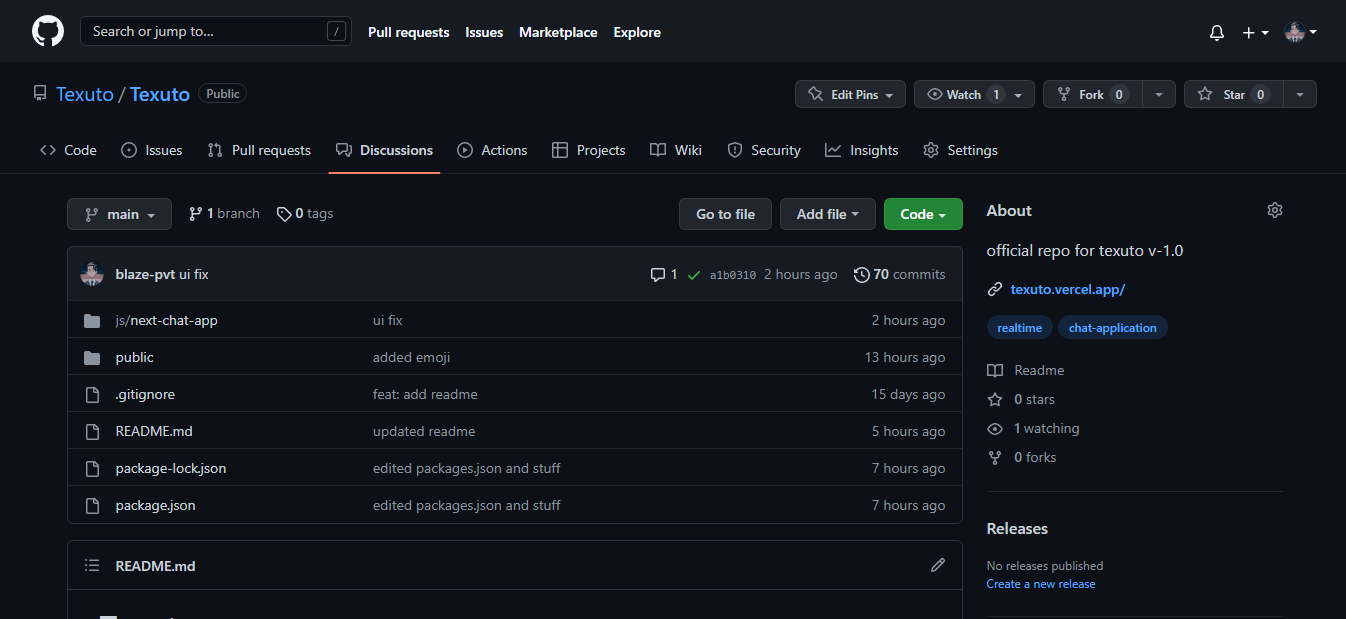Open the green Code dropdown
1346x619 pixels.
tap(923, 214)
